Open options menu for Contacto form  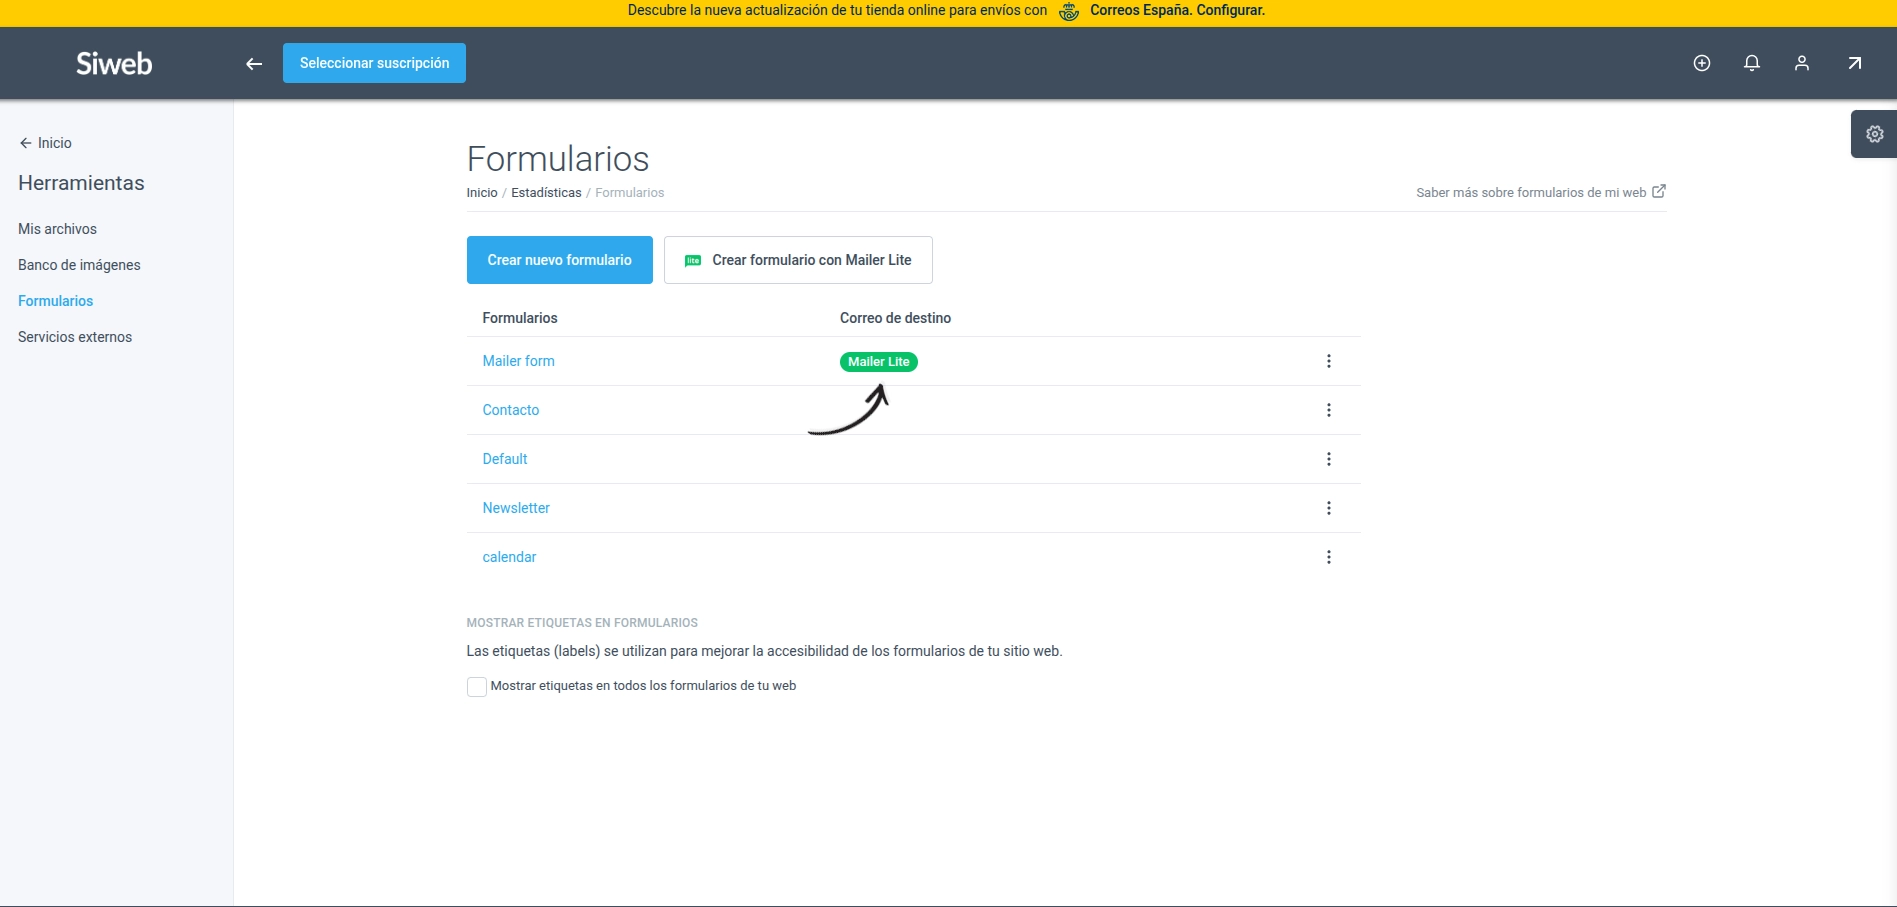(x=1329, y=410)
